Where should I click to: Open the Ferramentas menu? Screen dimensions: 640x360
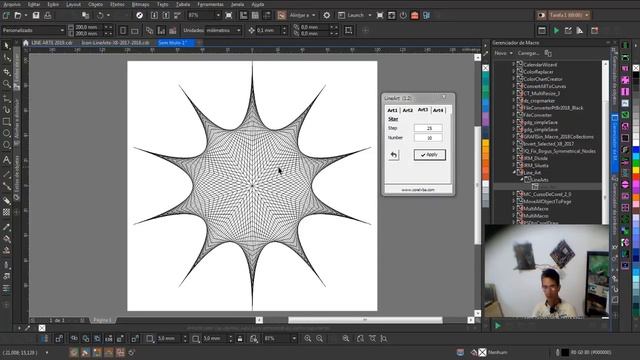[210, 4]
